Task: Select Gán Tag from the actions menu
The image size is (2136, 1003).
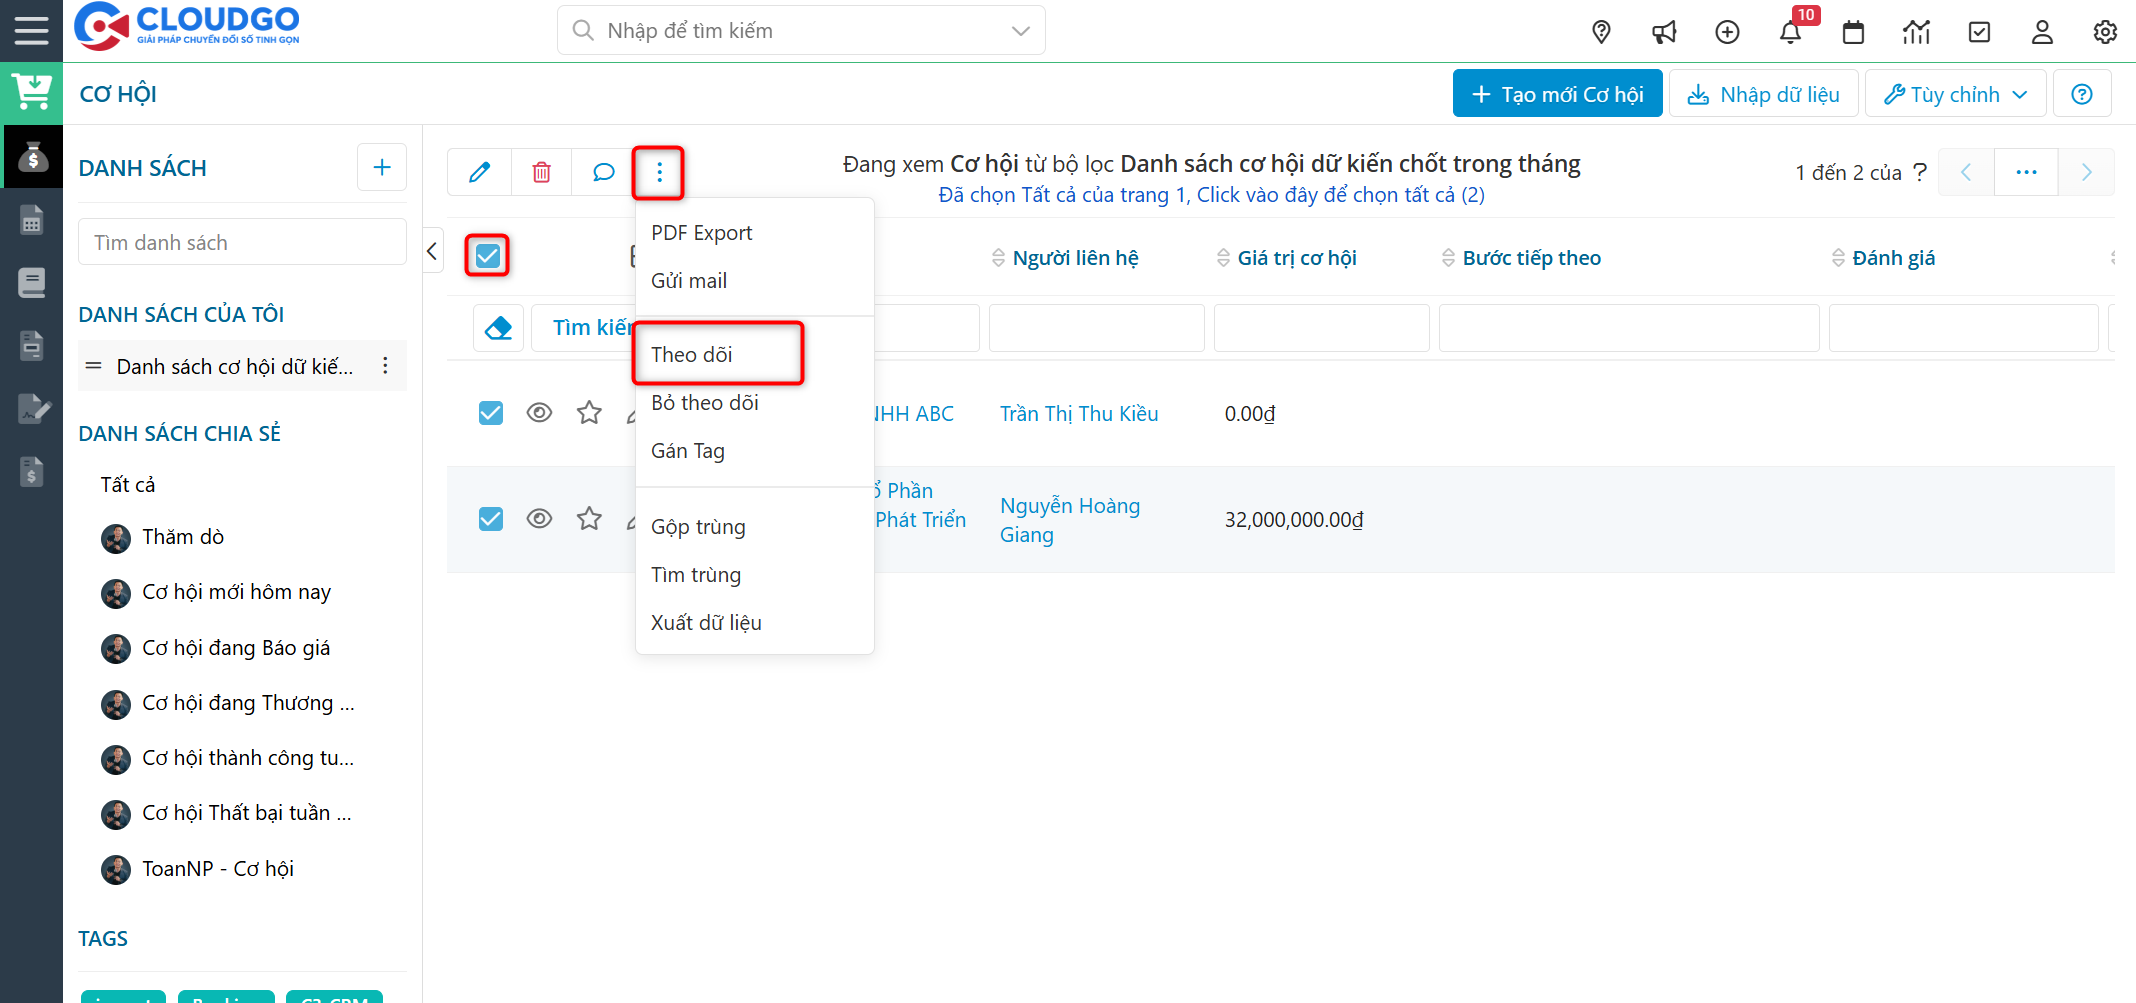Action: point(687,450)
